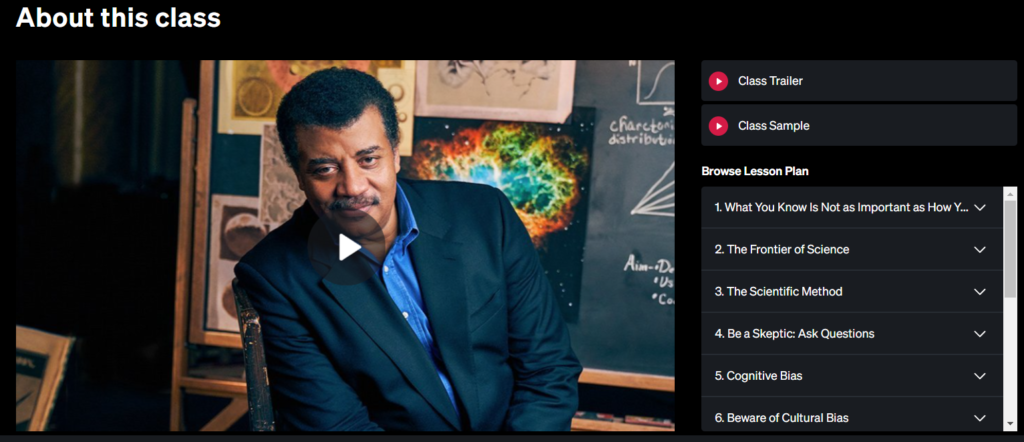Screen dimensions: 1024x442
Task: Select lesson 1 What You Know title
Action: pyautogui.click(x=842, y=207)
